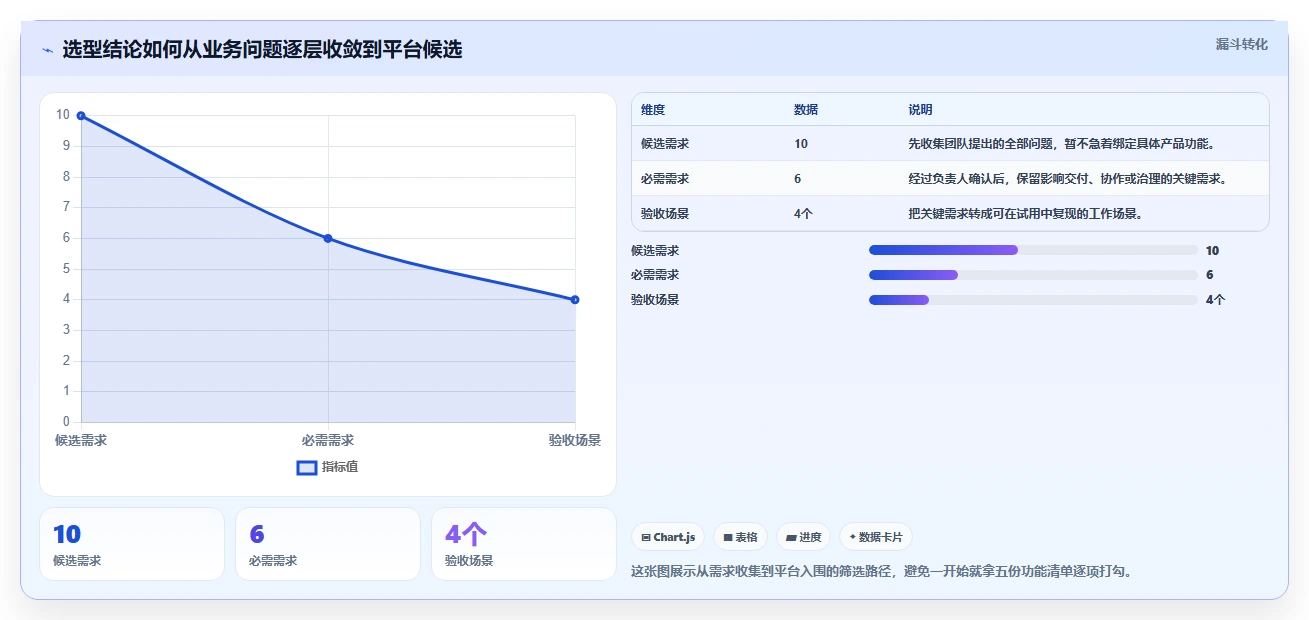Click table value 10 in 数据 column
The width and height of the screenshot is (1309, 620).
(x=801, y=144)
